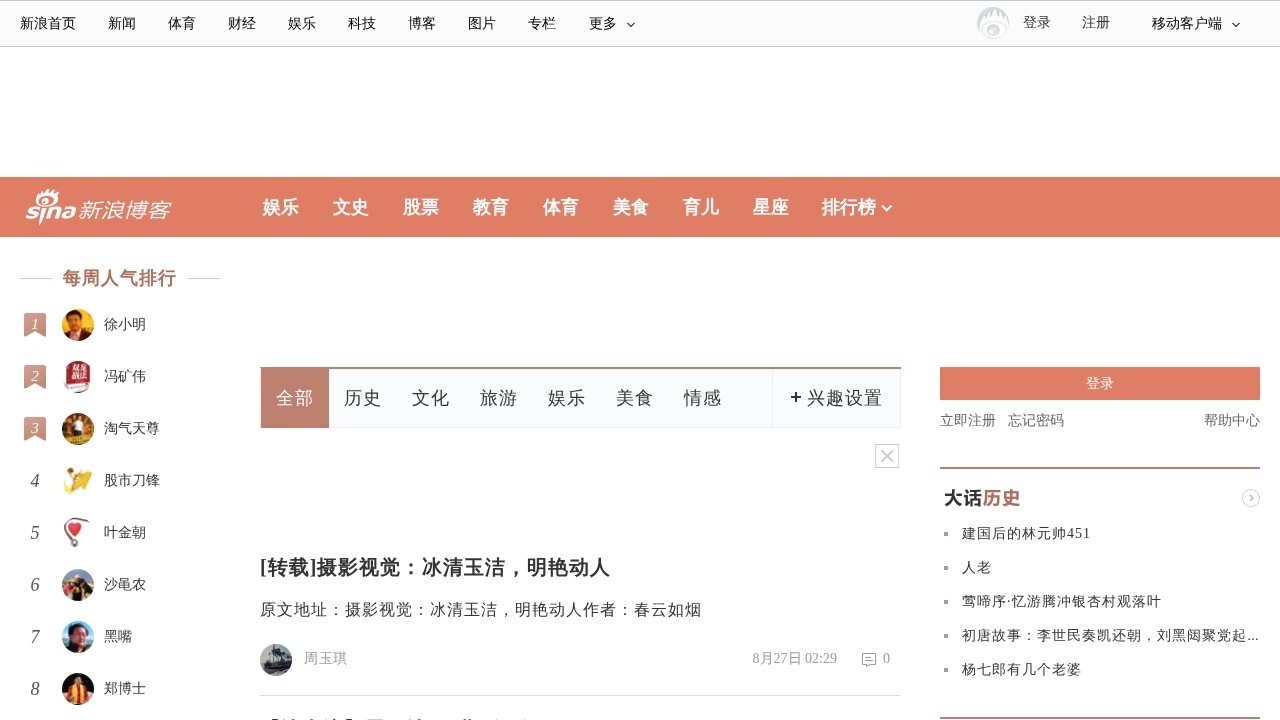Expand the 移动客户端 dropdown
Image resolution: width=1280 pixels, height=720 pixels.
coord(1196,24)
